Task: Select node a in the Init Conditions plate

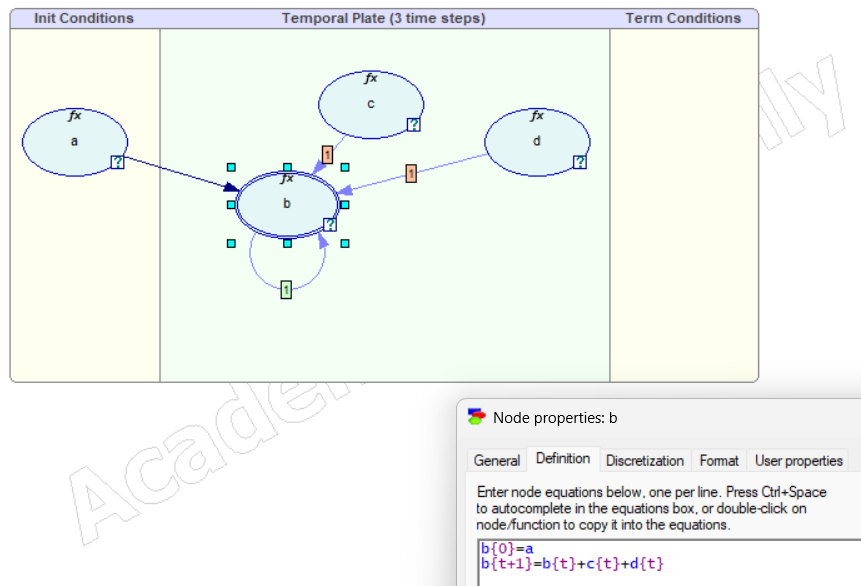Action: coord(74,140)
